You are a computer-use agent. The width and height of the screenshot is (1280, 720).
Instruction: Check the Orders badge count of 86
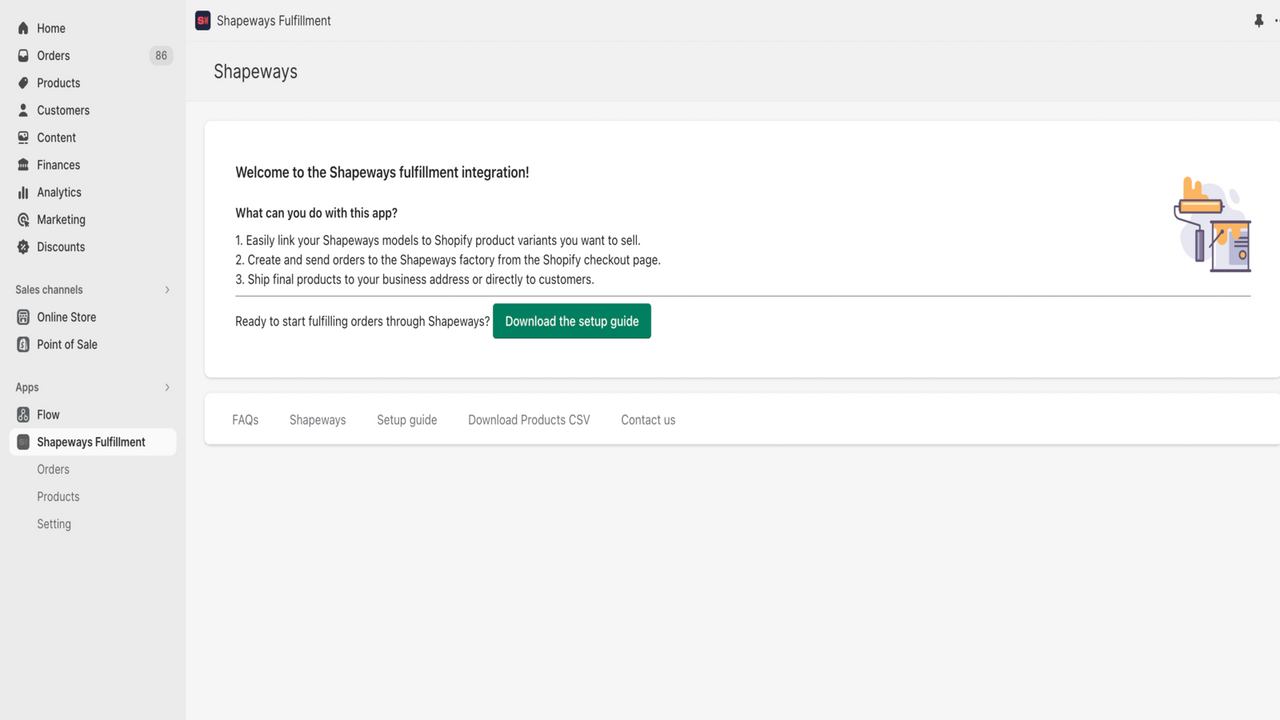pyautogui.click(x=160, y=55)
